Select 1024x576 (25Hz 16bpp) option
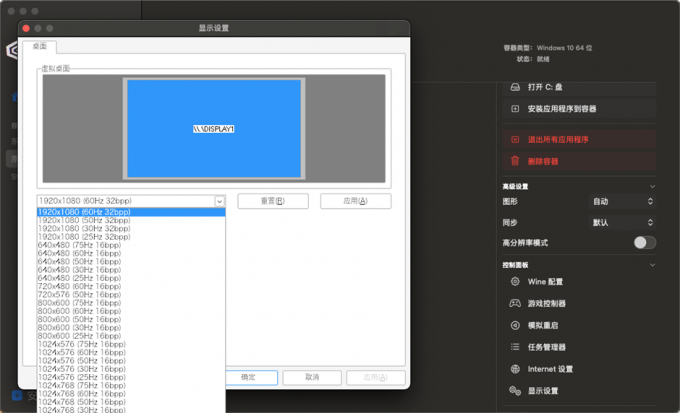Image resolution: width=680 pixels, height=413 pixels. [x=131, y=377]
